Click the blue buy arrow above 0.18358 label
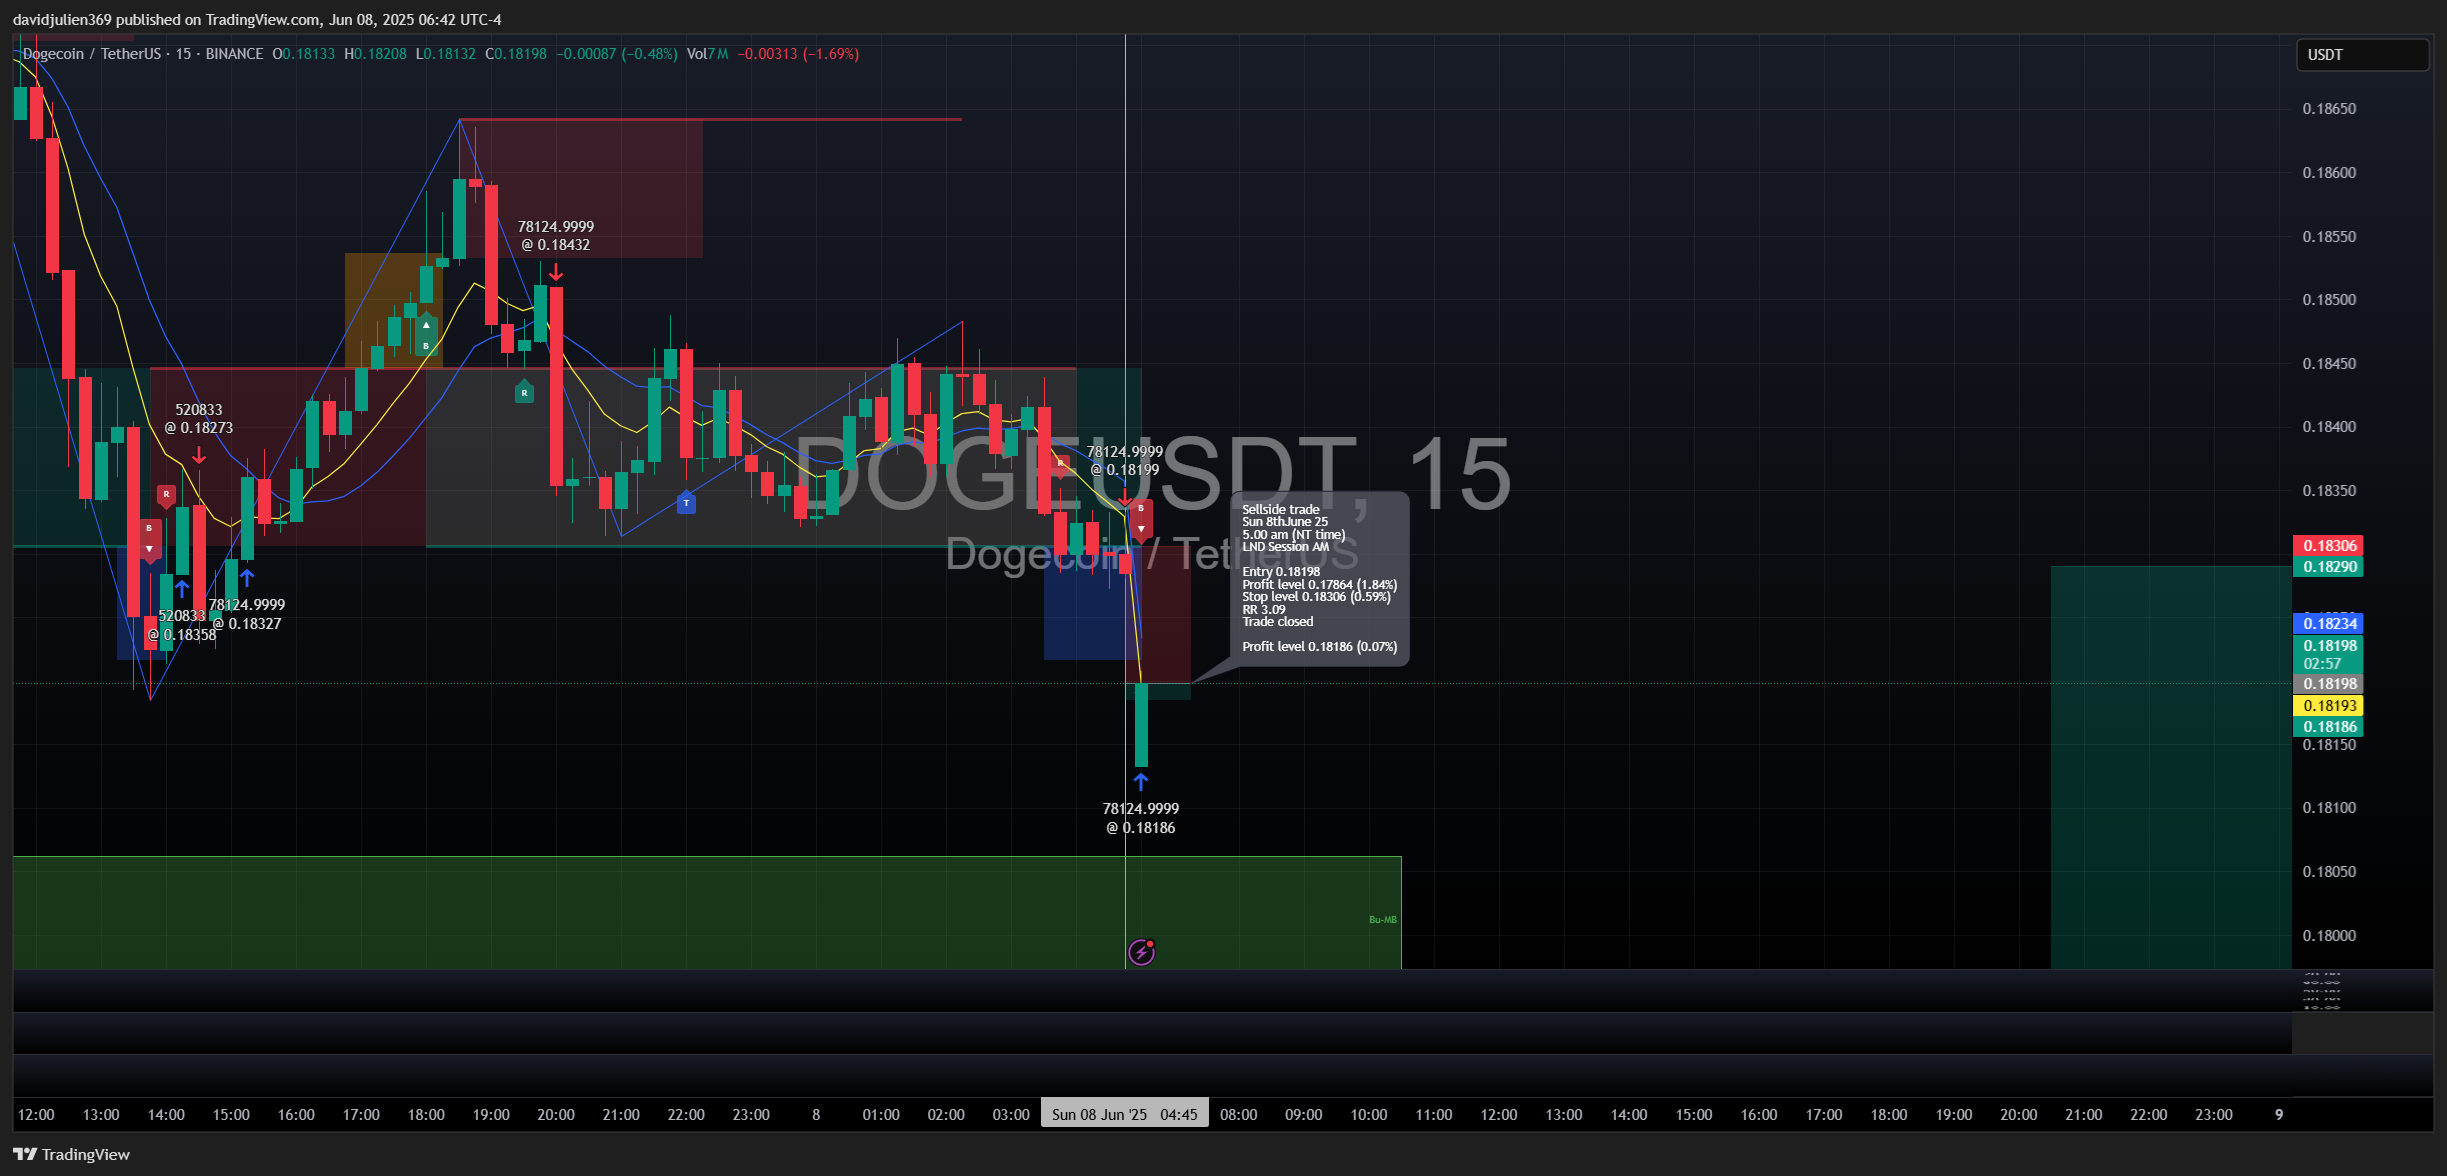The height and width of the screenshot is (1176, 2447). pyautogui.click(x=182, y=588)
